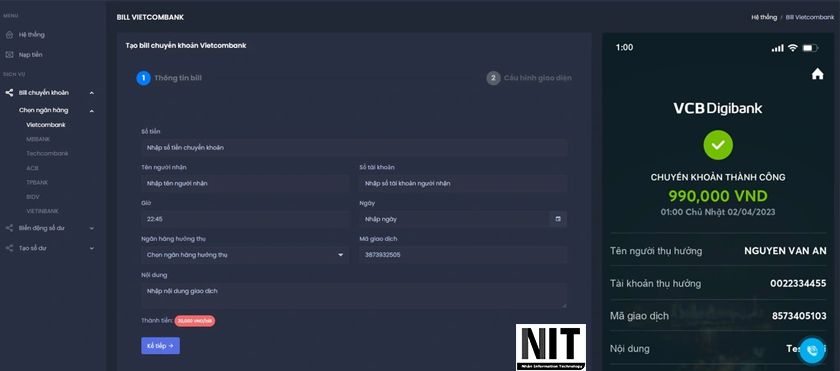
Task: Click the Biến động số dư icon
Action: click(9, 228)
